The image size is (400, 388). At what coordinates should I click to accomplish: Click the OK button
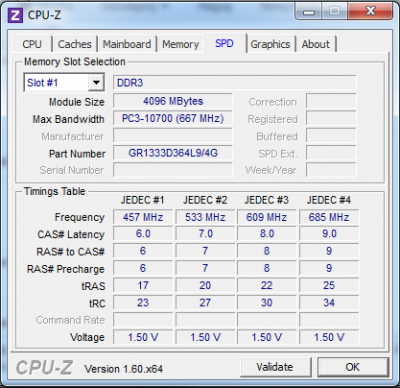[x=352, y=367]
